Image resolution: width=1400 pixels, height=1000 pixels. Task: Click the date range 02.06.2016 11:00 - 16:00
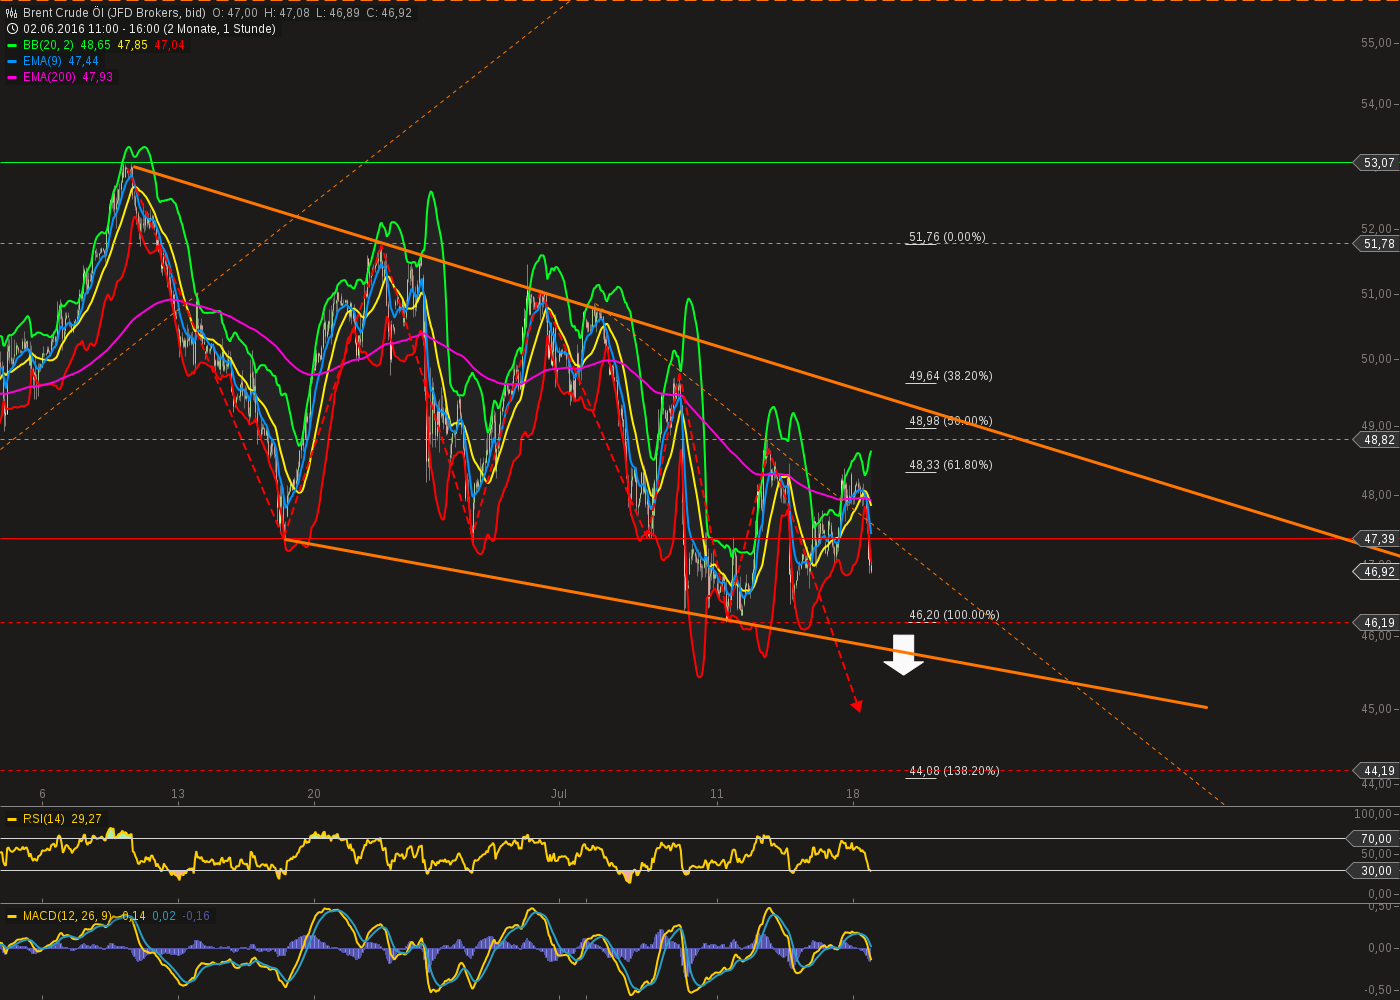93,29
